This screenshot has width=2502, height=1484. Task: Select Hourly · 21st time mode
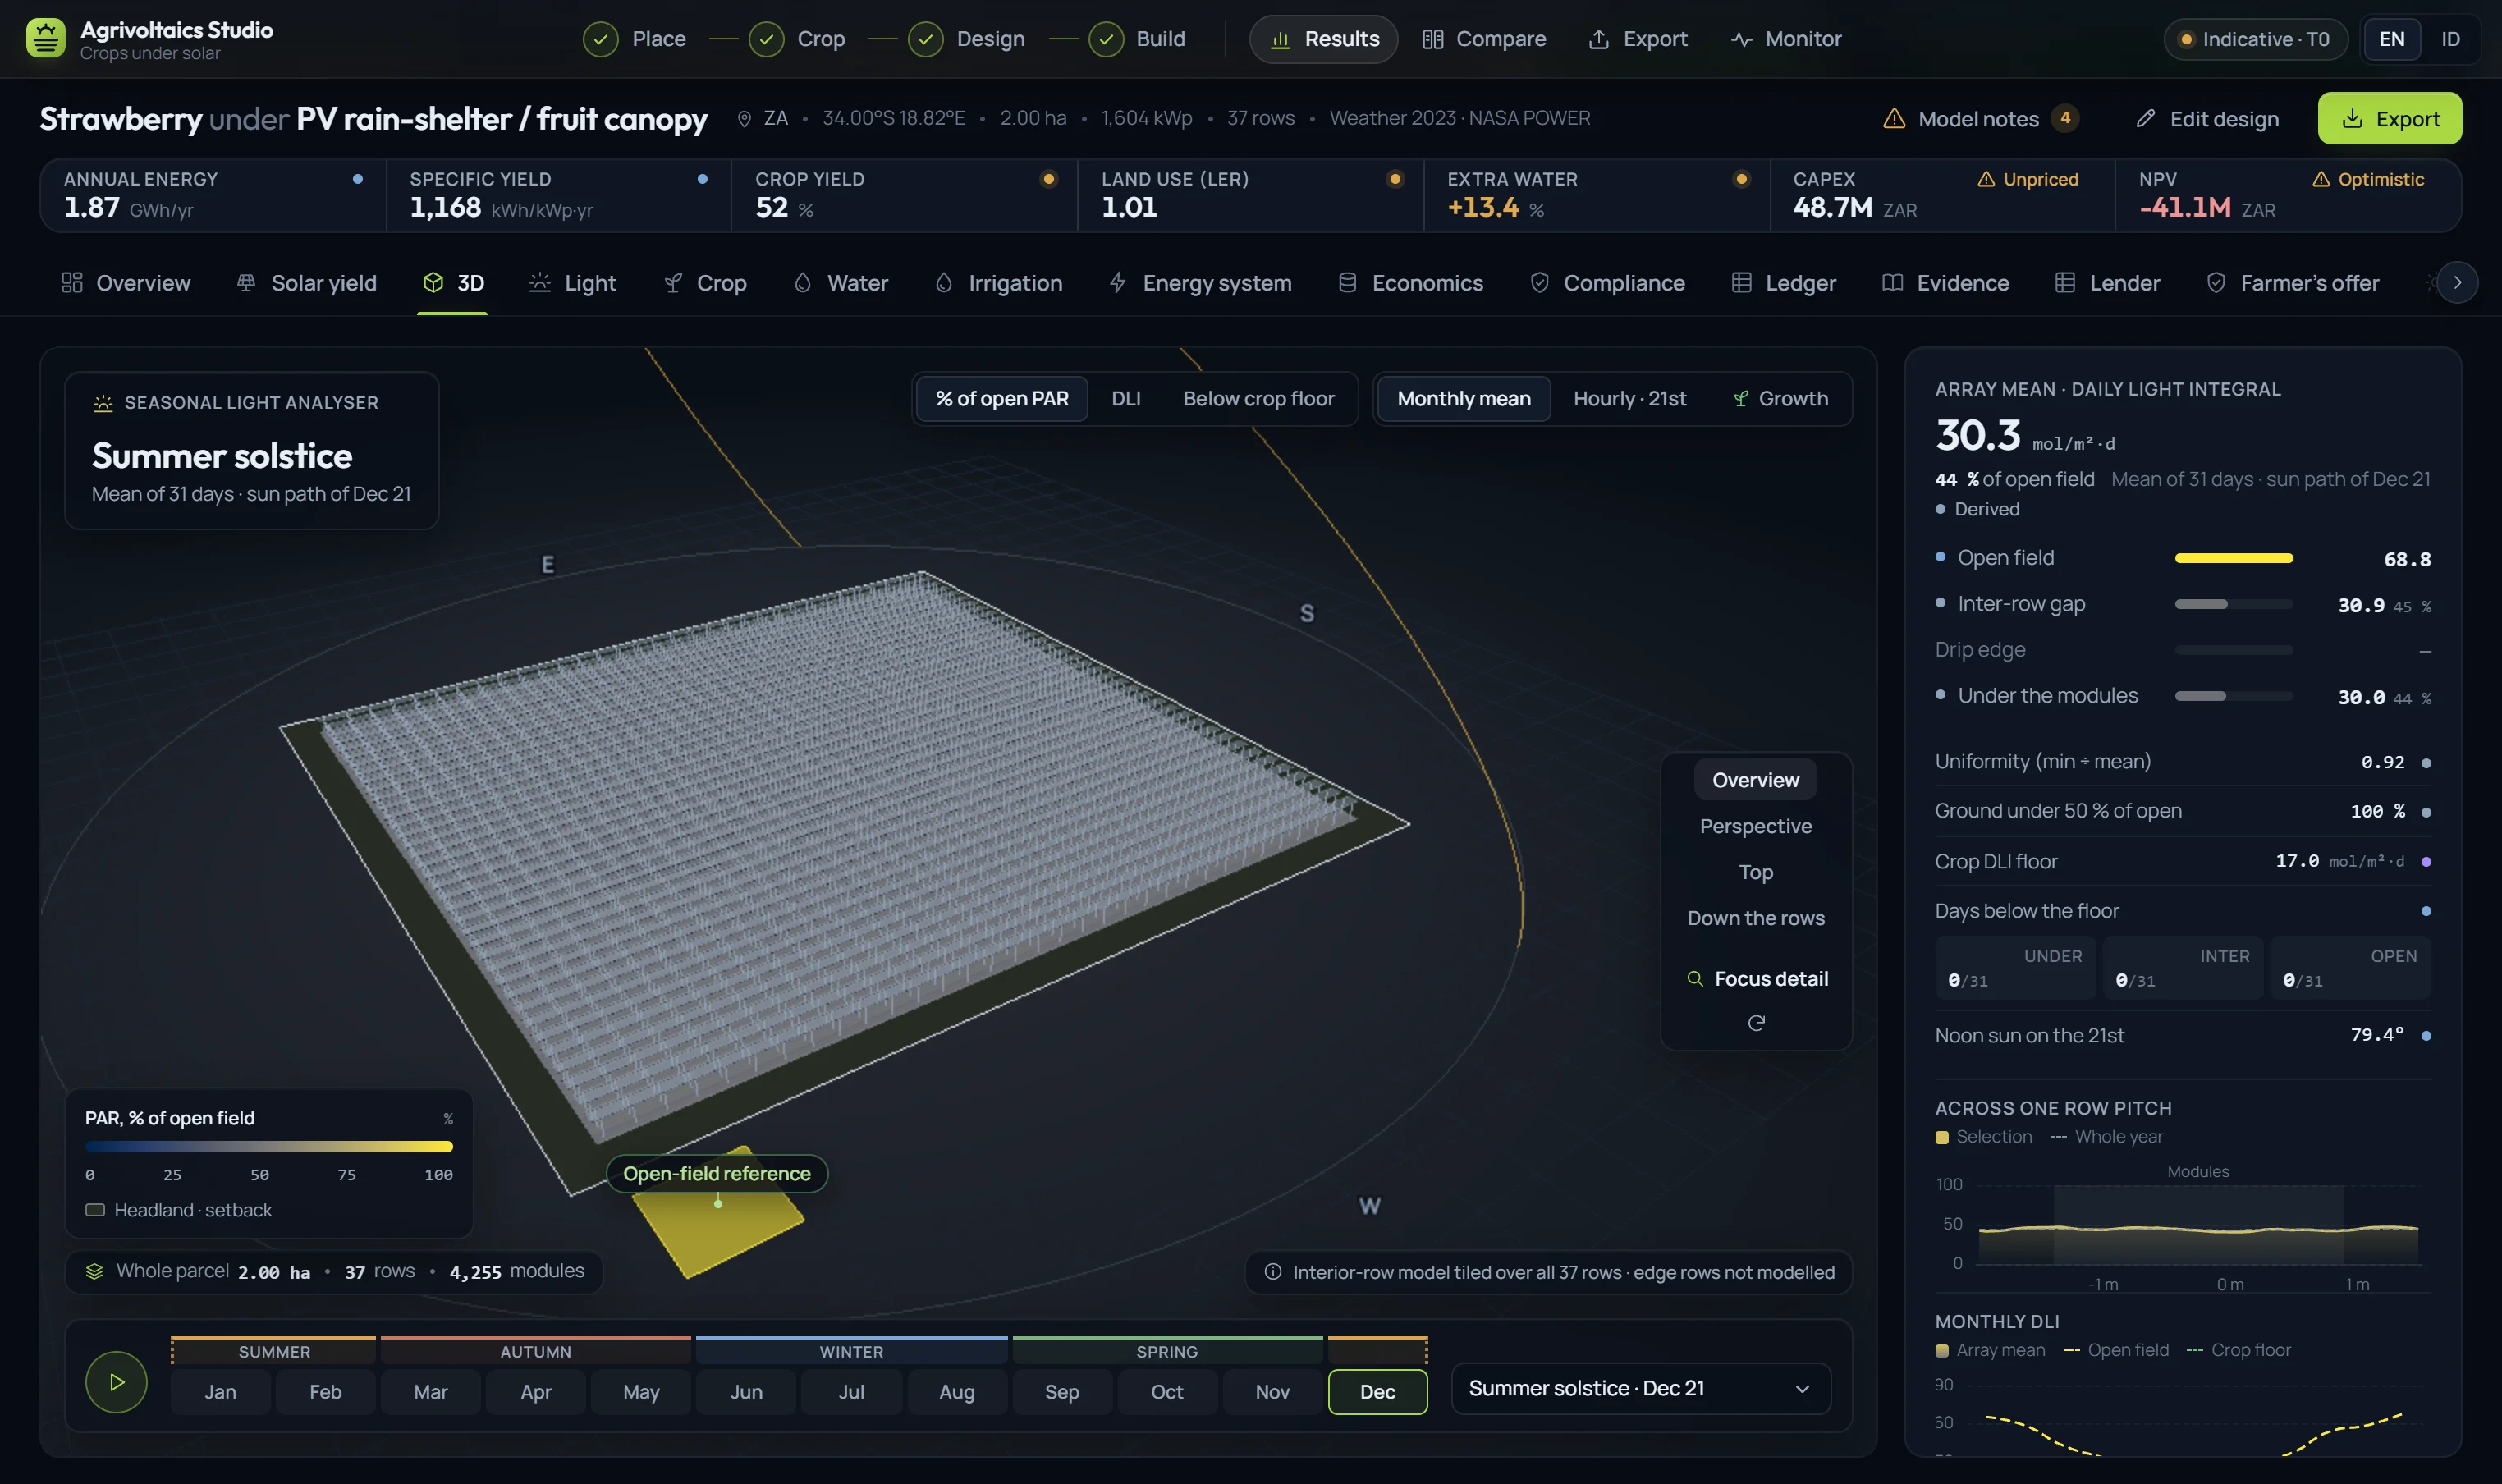(x=1630, y=399)
